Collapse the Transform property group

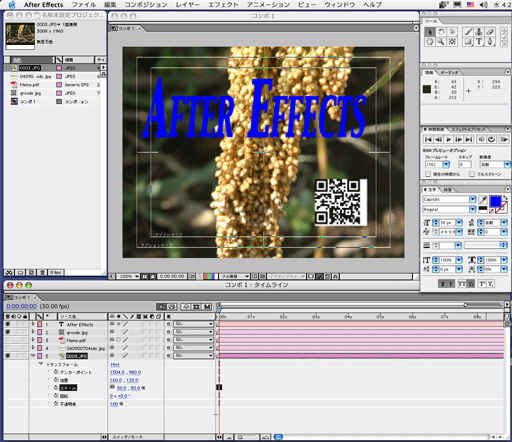pos(41,364)
